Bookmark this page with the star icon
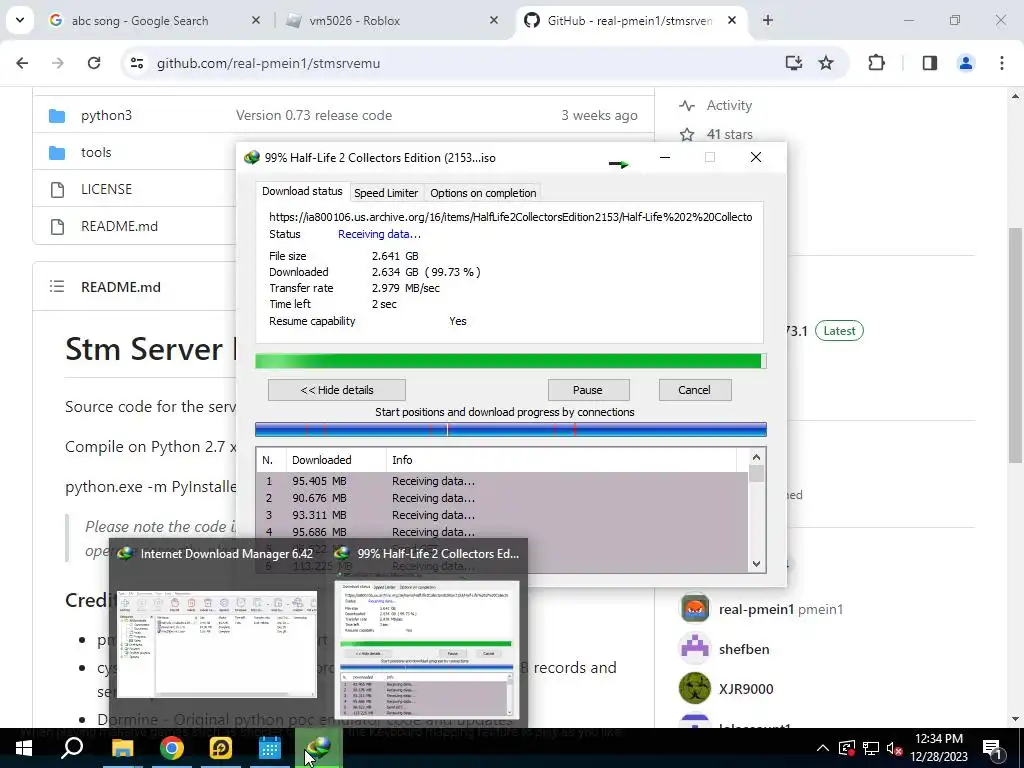1024x768 pixels. 826,63
